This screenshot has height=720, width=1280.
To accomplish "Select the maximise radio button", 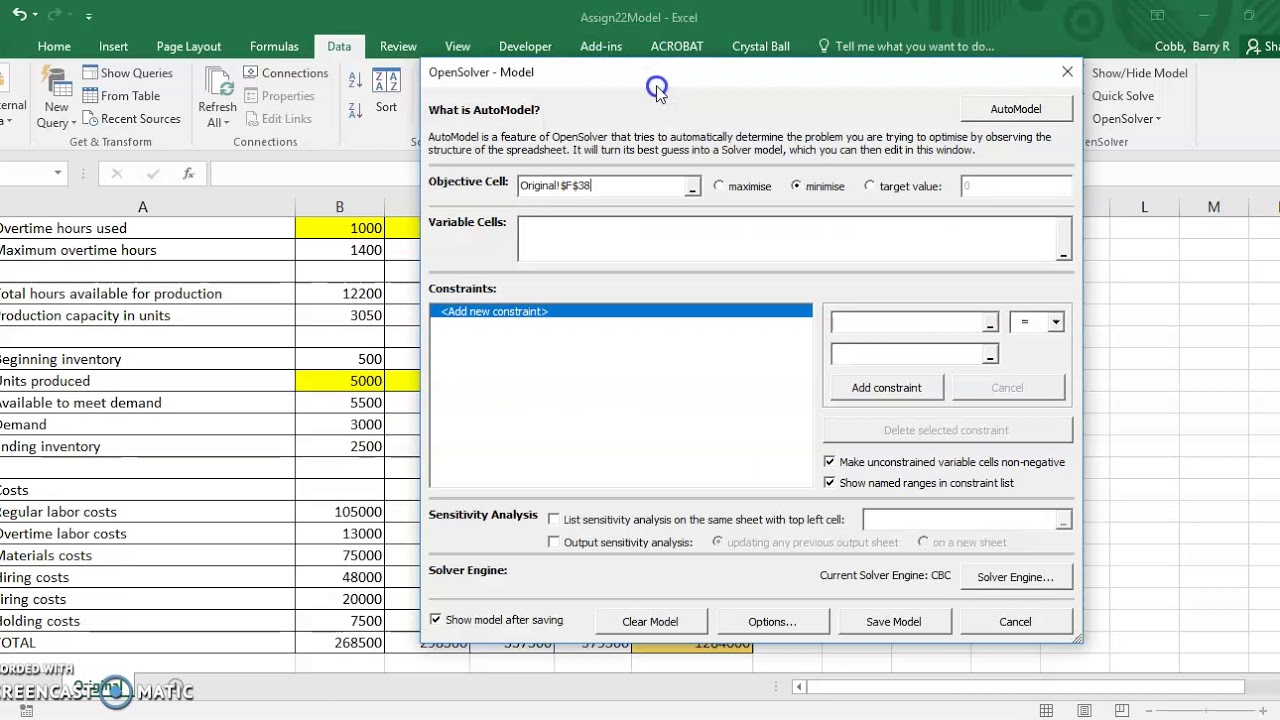I will [719, 186].
